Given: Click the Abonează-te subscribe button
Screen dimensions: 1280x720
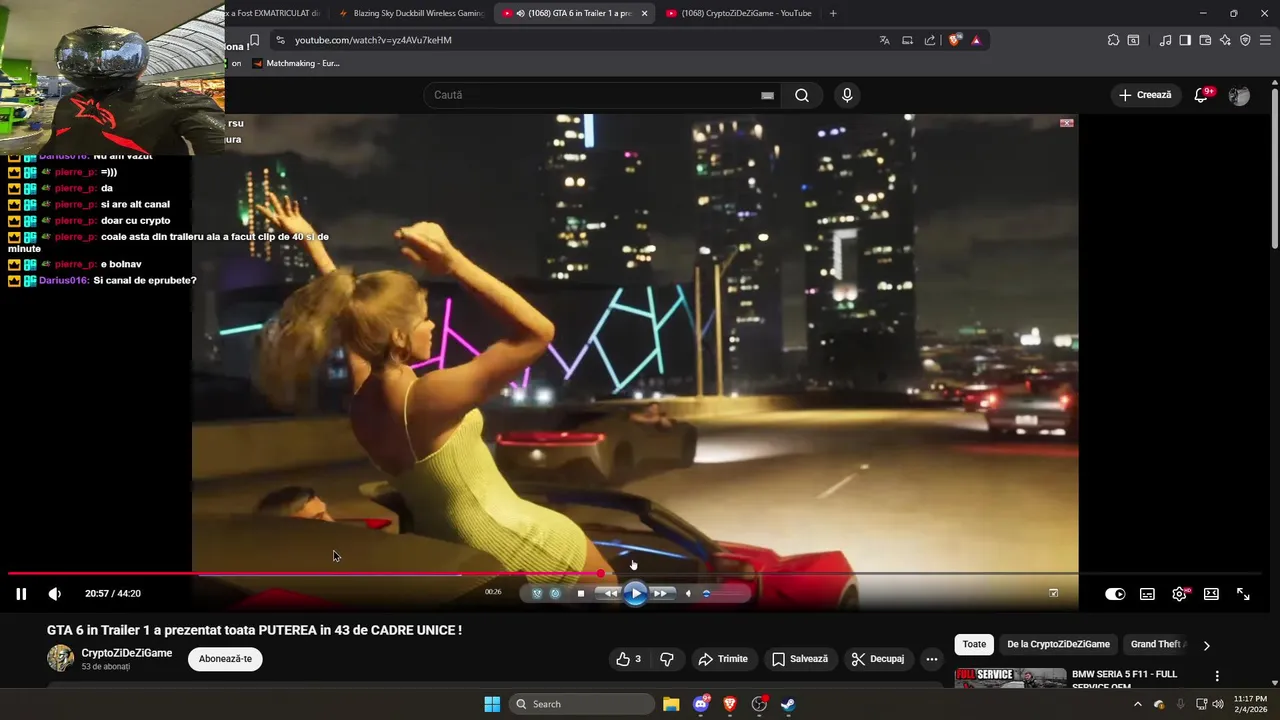Looking at the screenshot, I should [225, 659].
